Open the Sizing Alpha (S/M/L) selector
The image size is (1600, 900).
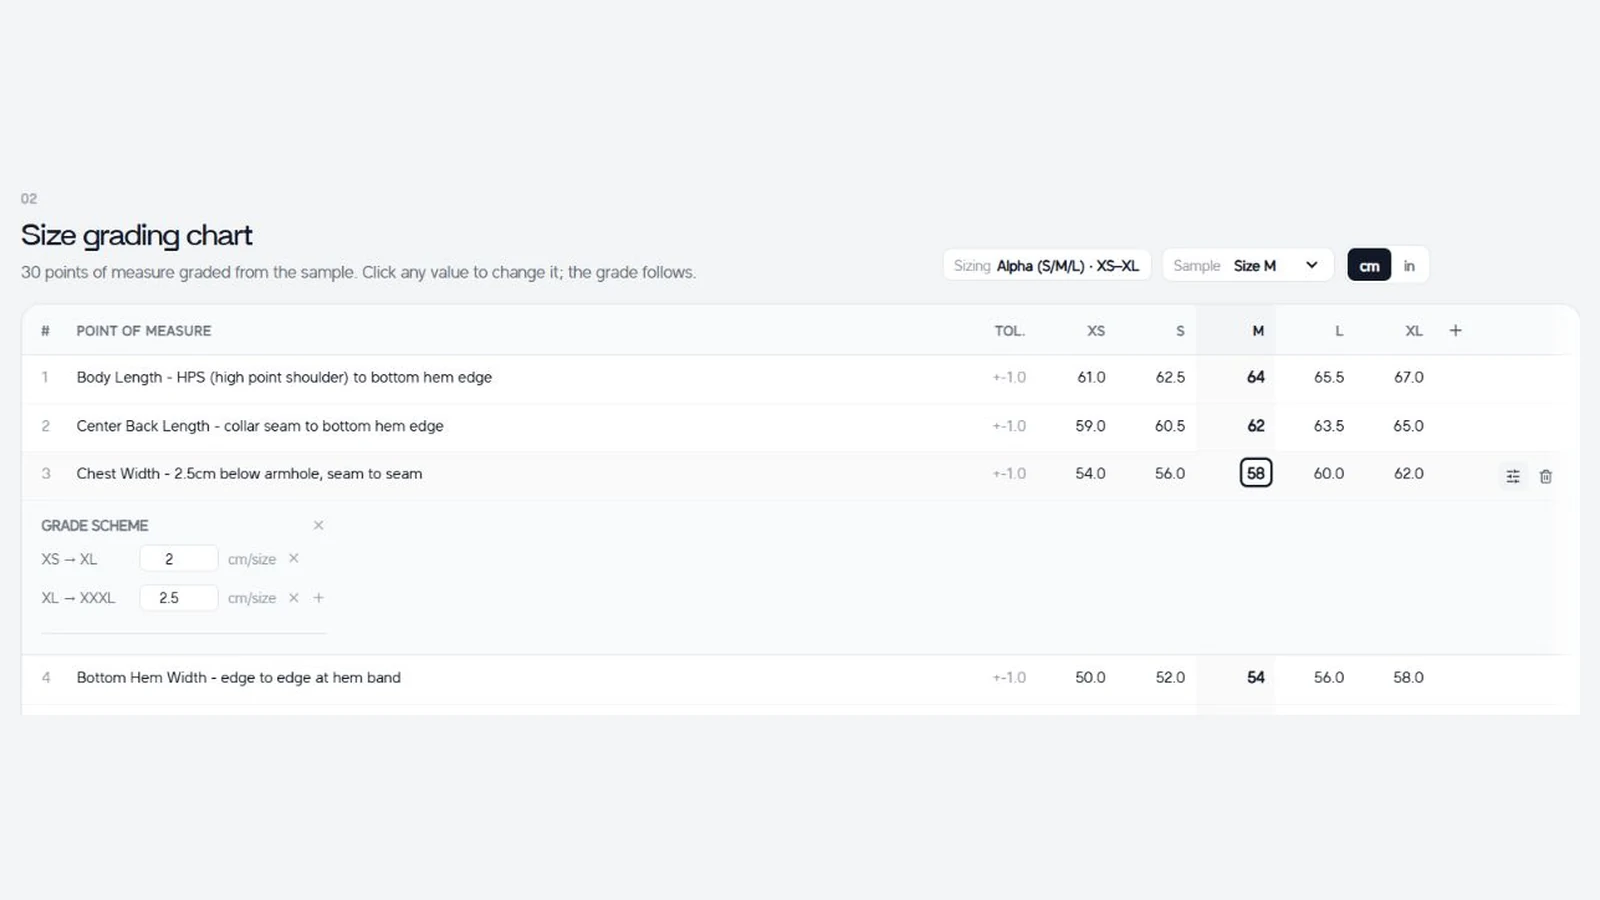1047,265
